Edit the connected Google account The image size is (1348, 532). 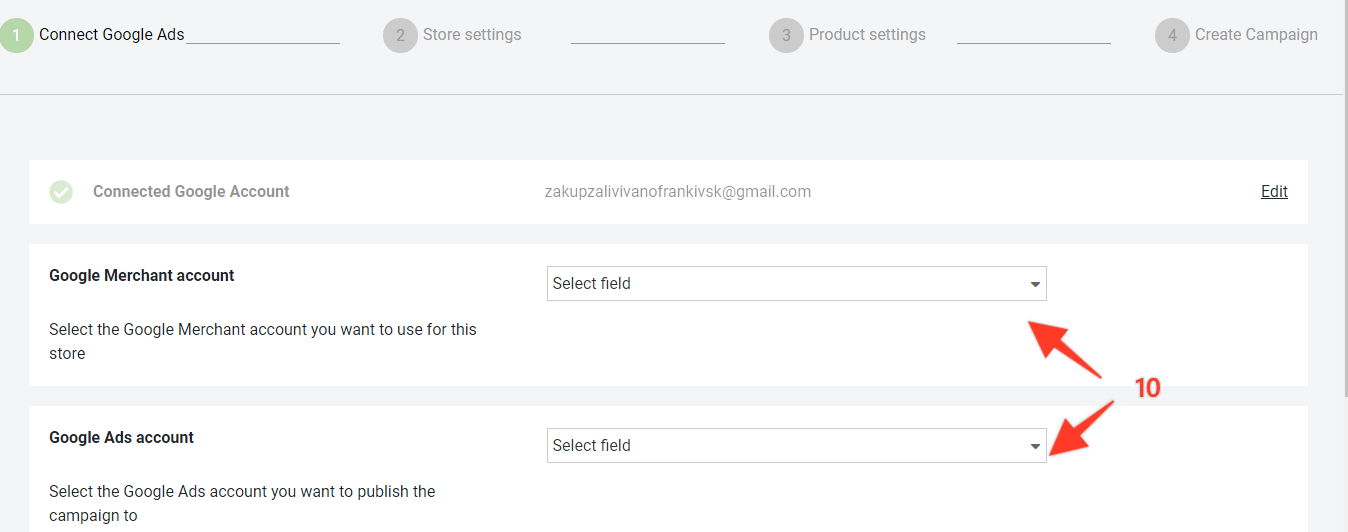pyautogui.click(x=1274, y=192)
